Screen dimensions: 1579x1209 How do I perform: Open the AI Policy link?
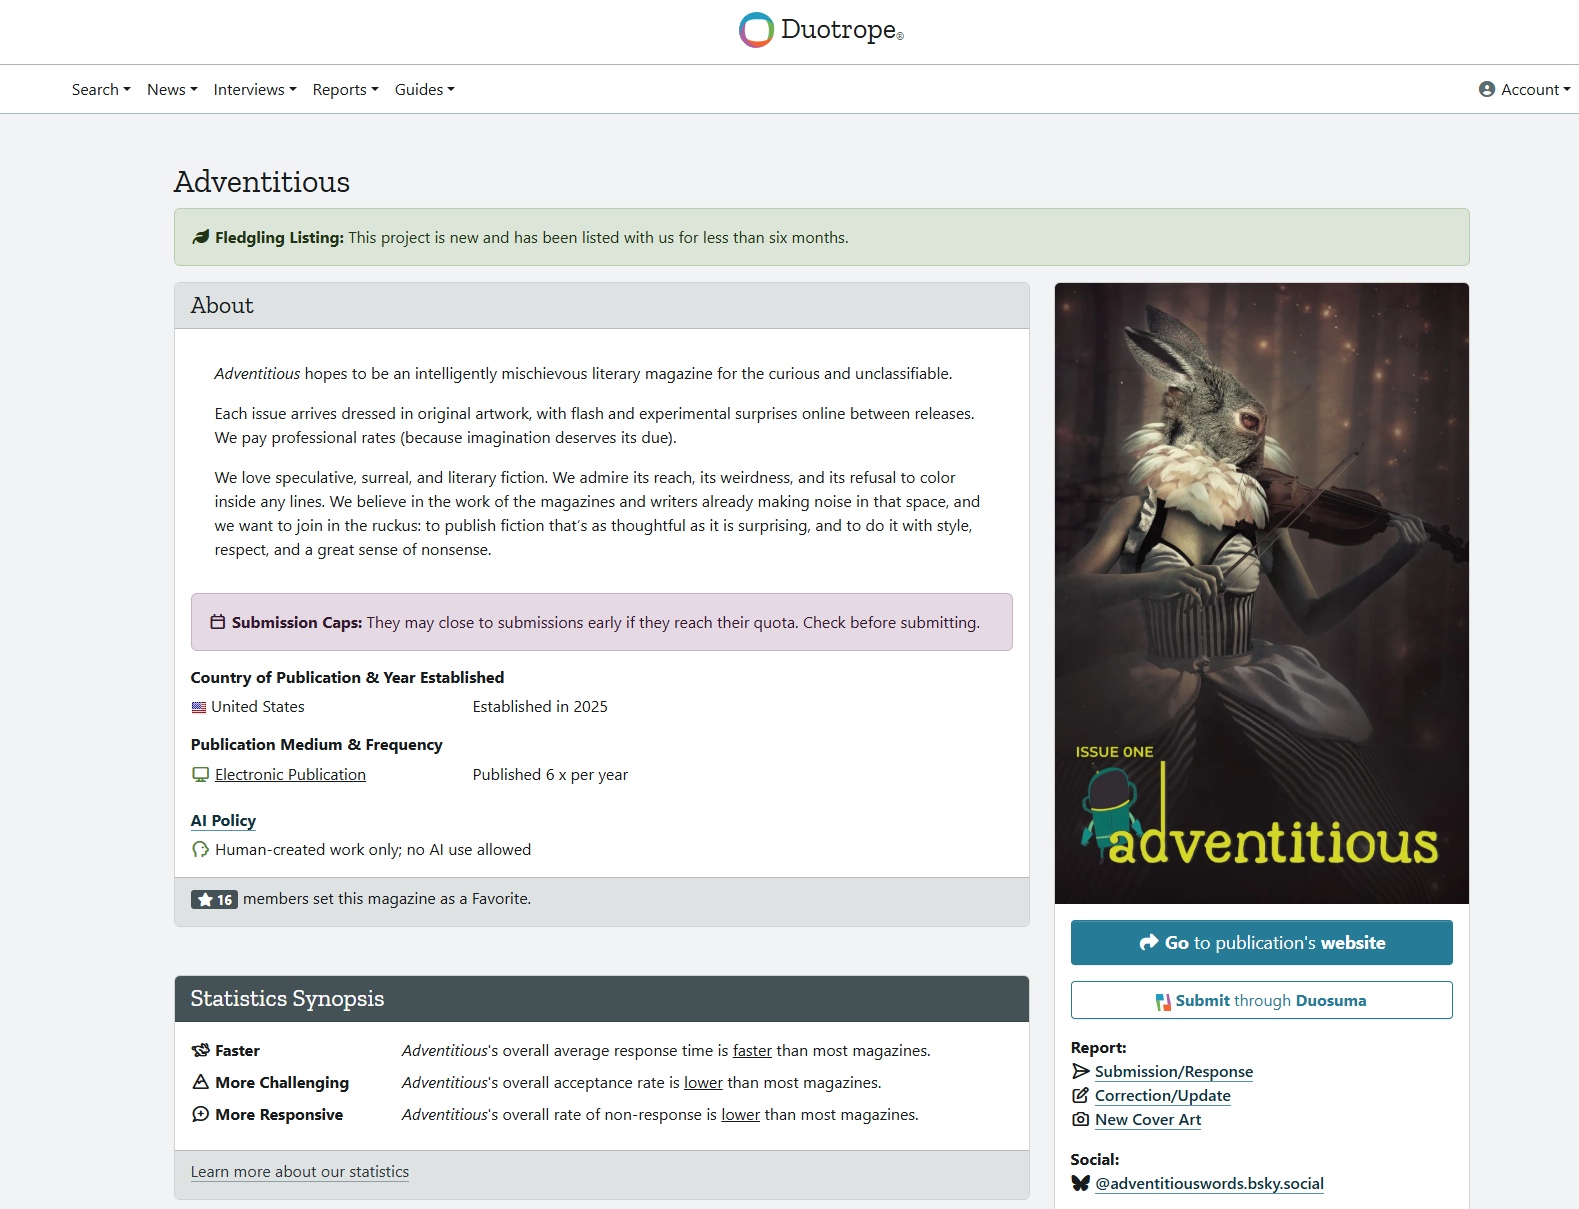click(223, 820)
